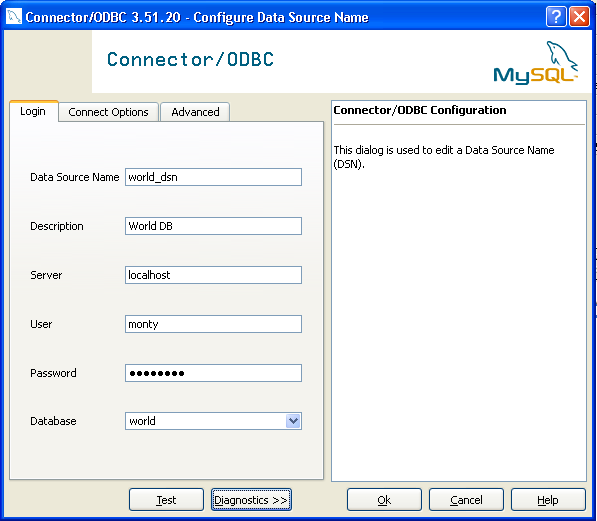Expand Diagnostics >> panel
The height and width of the screenshot is (521, 597).
point(251,500)
